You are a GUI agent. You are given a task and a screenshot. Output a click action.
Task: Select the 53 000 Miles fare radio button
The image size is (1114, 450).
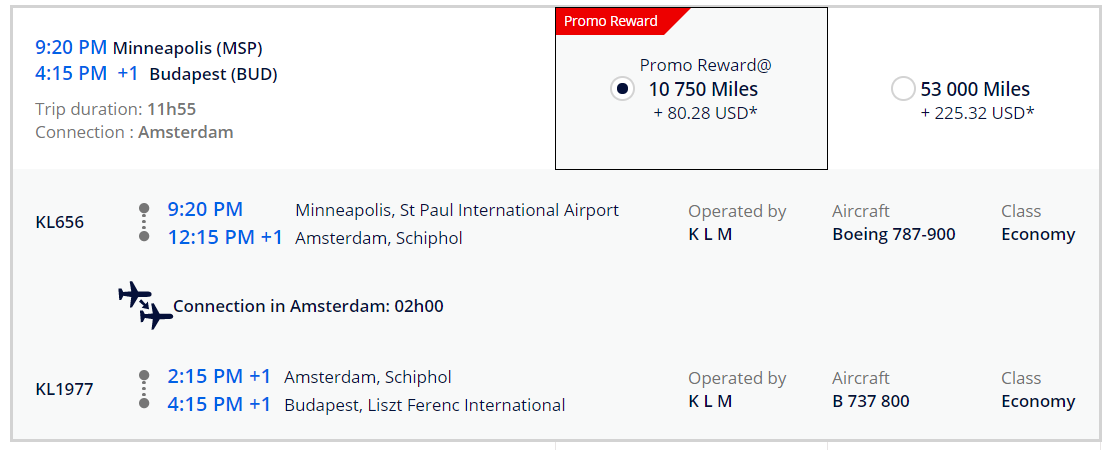[x=902, y=89]
